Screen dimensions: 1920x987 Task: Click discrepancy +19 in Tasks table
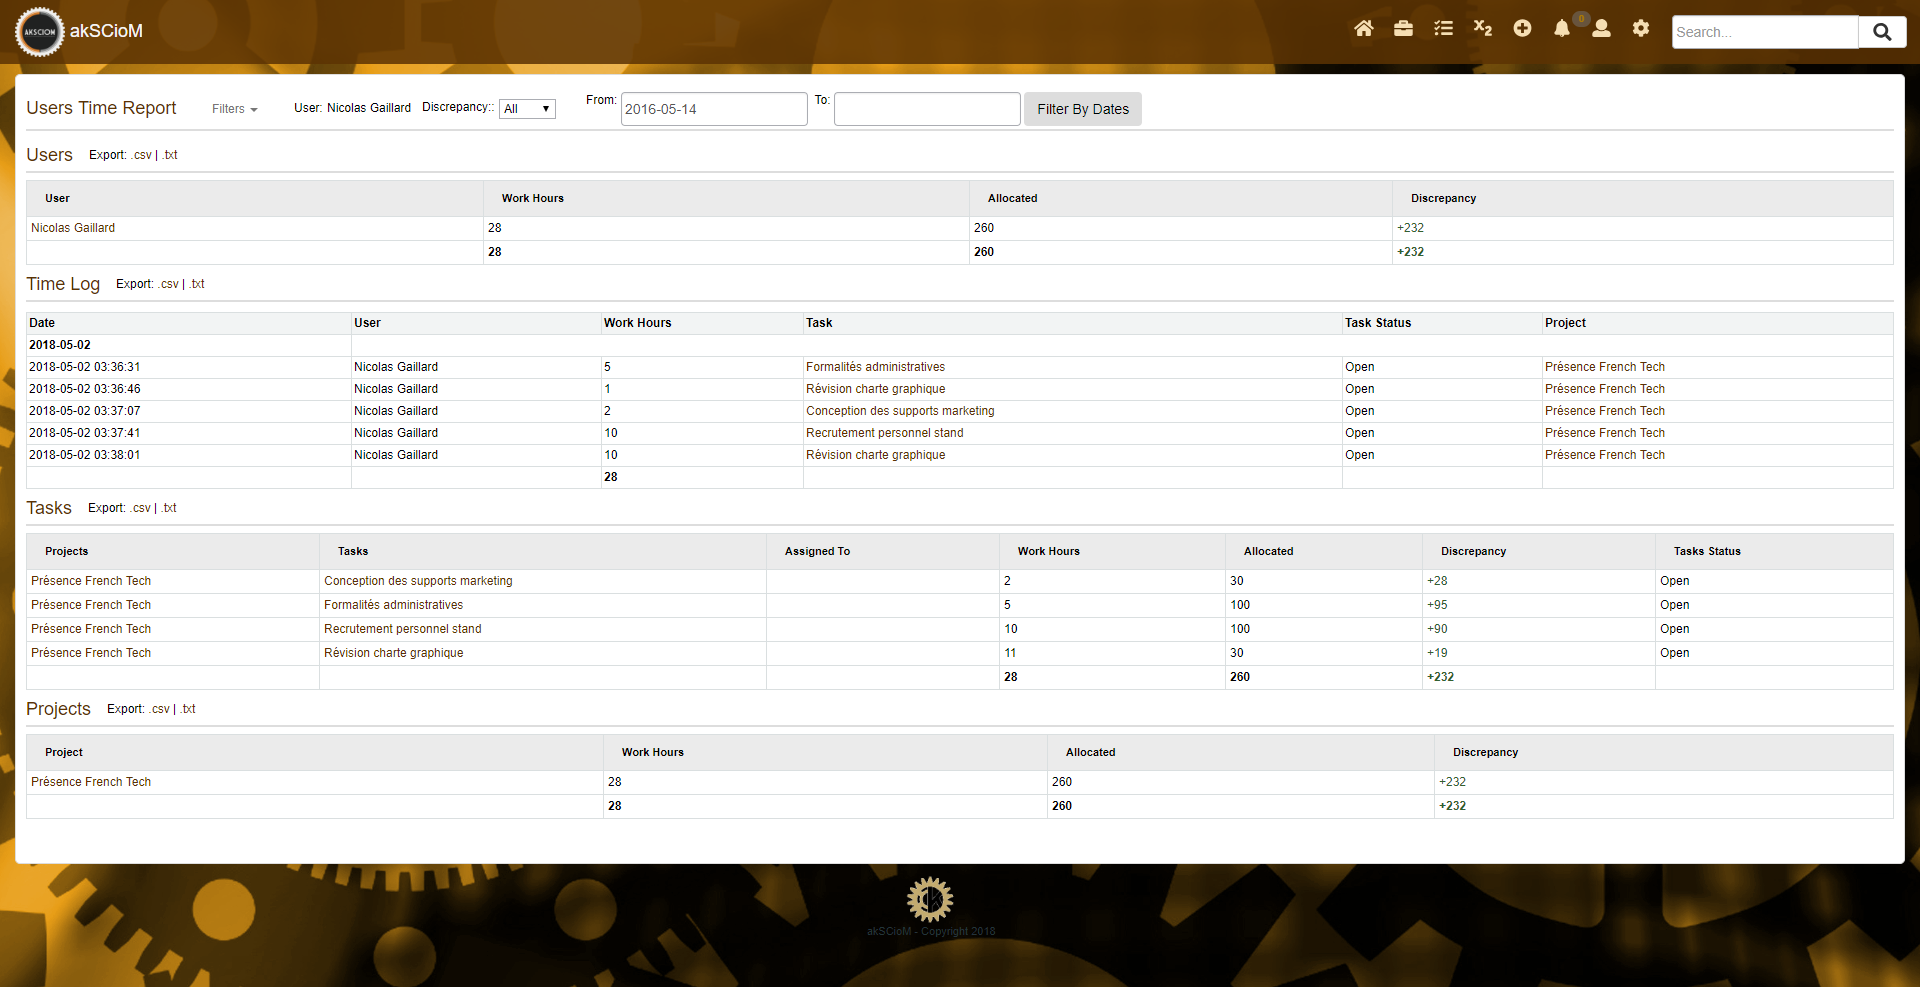coord(1437,653)
